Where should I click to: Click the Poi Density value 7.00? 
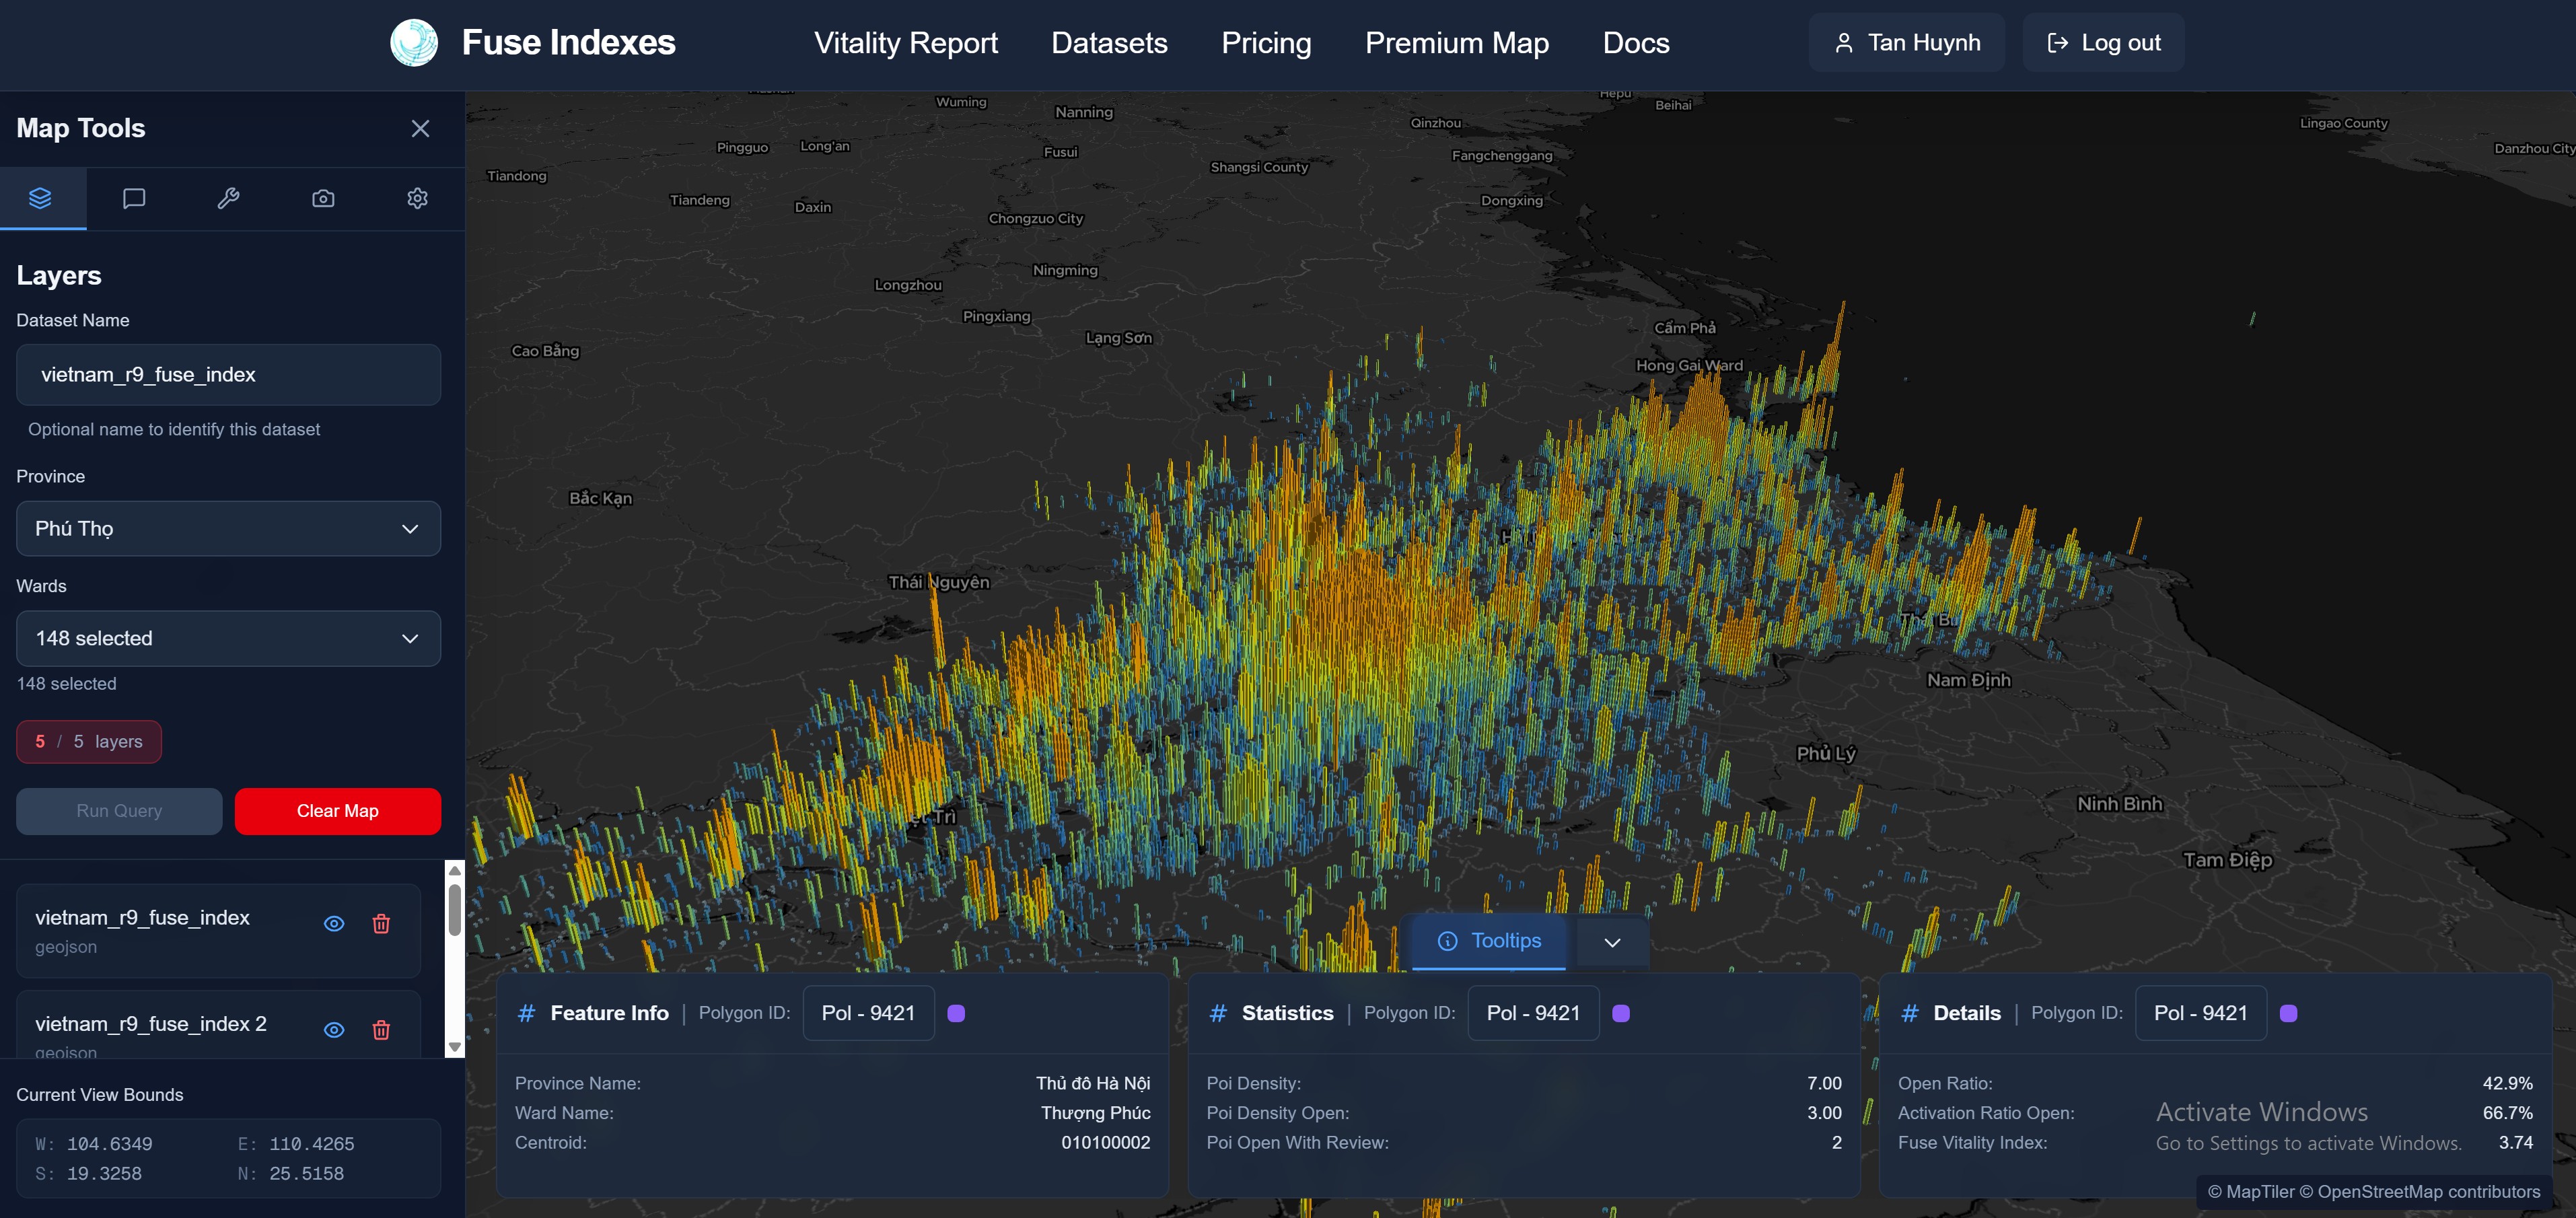(1824, 1083)
